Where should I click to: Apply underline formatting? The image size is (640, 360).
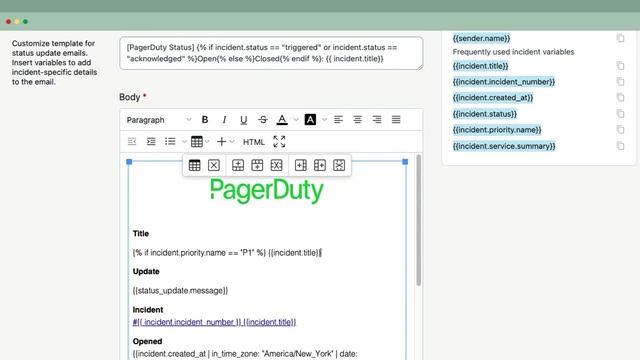[x=244, y=120]
